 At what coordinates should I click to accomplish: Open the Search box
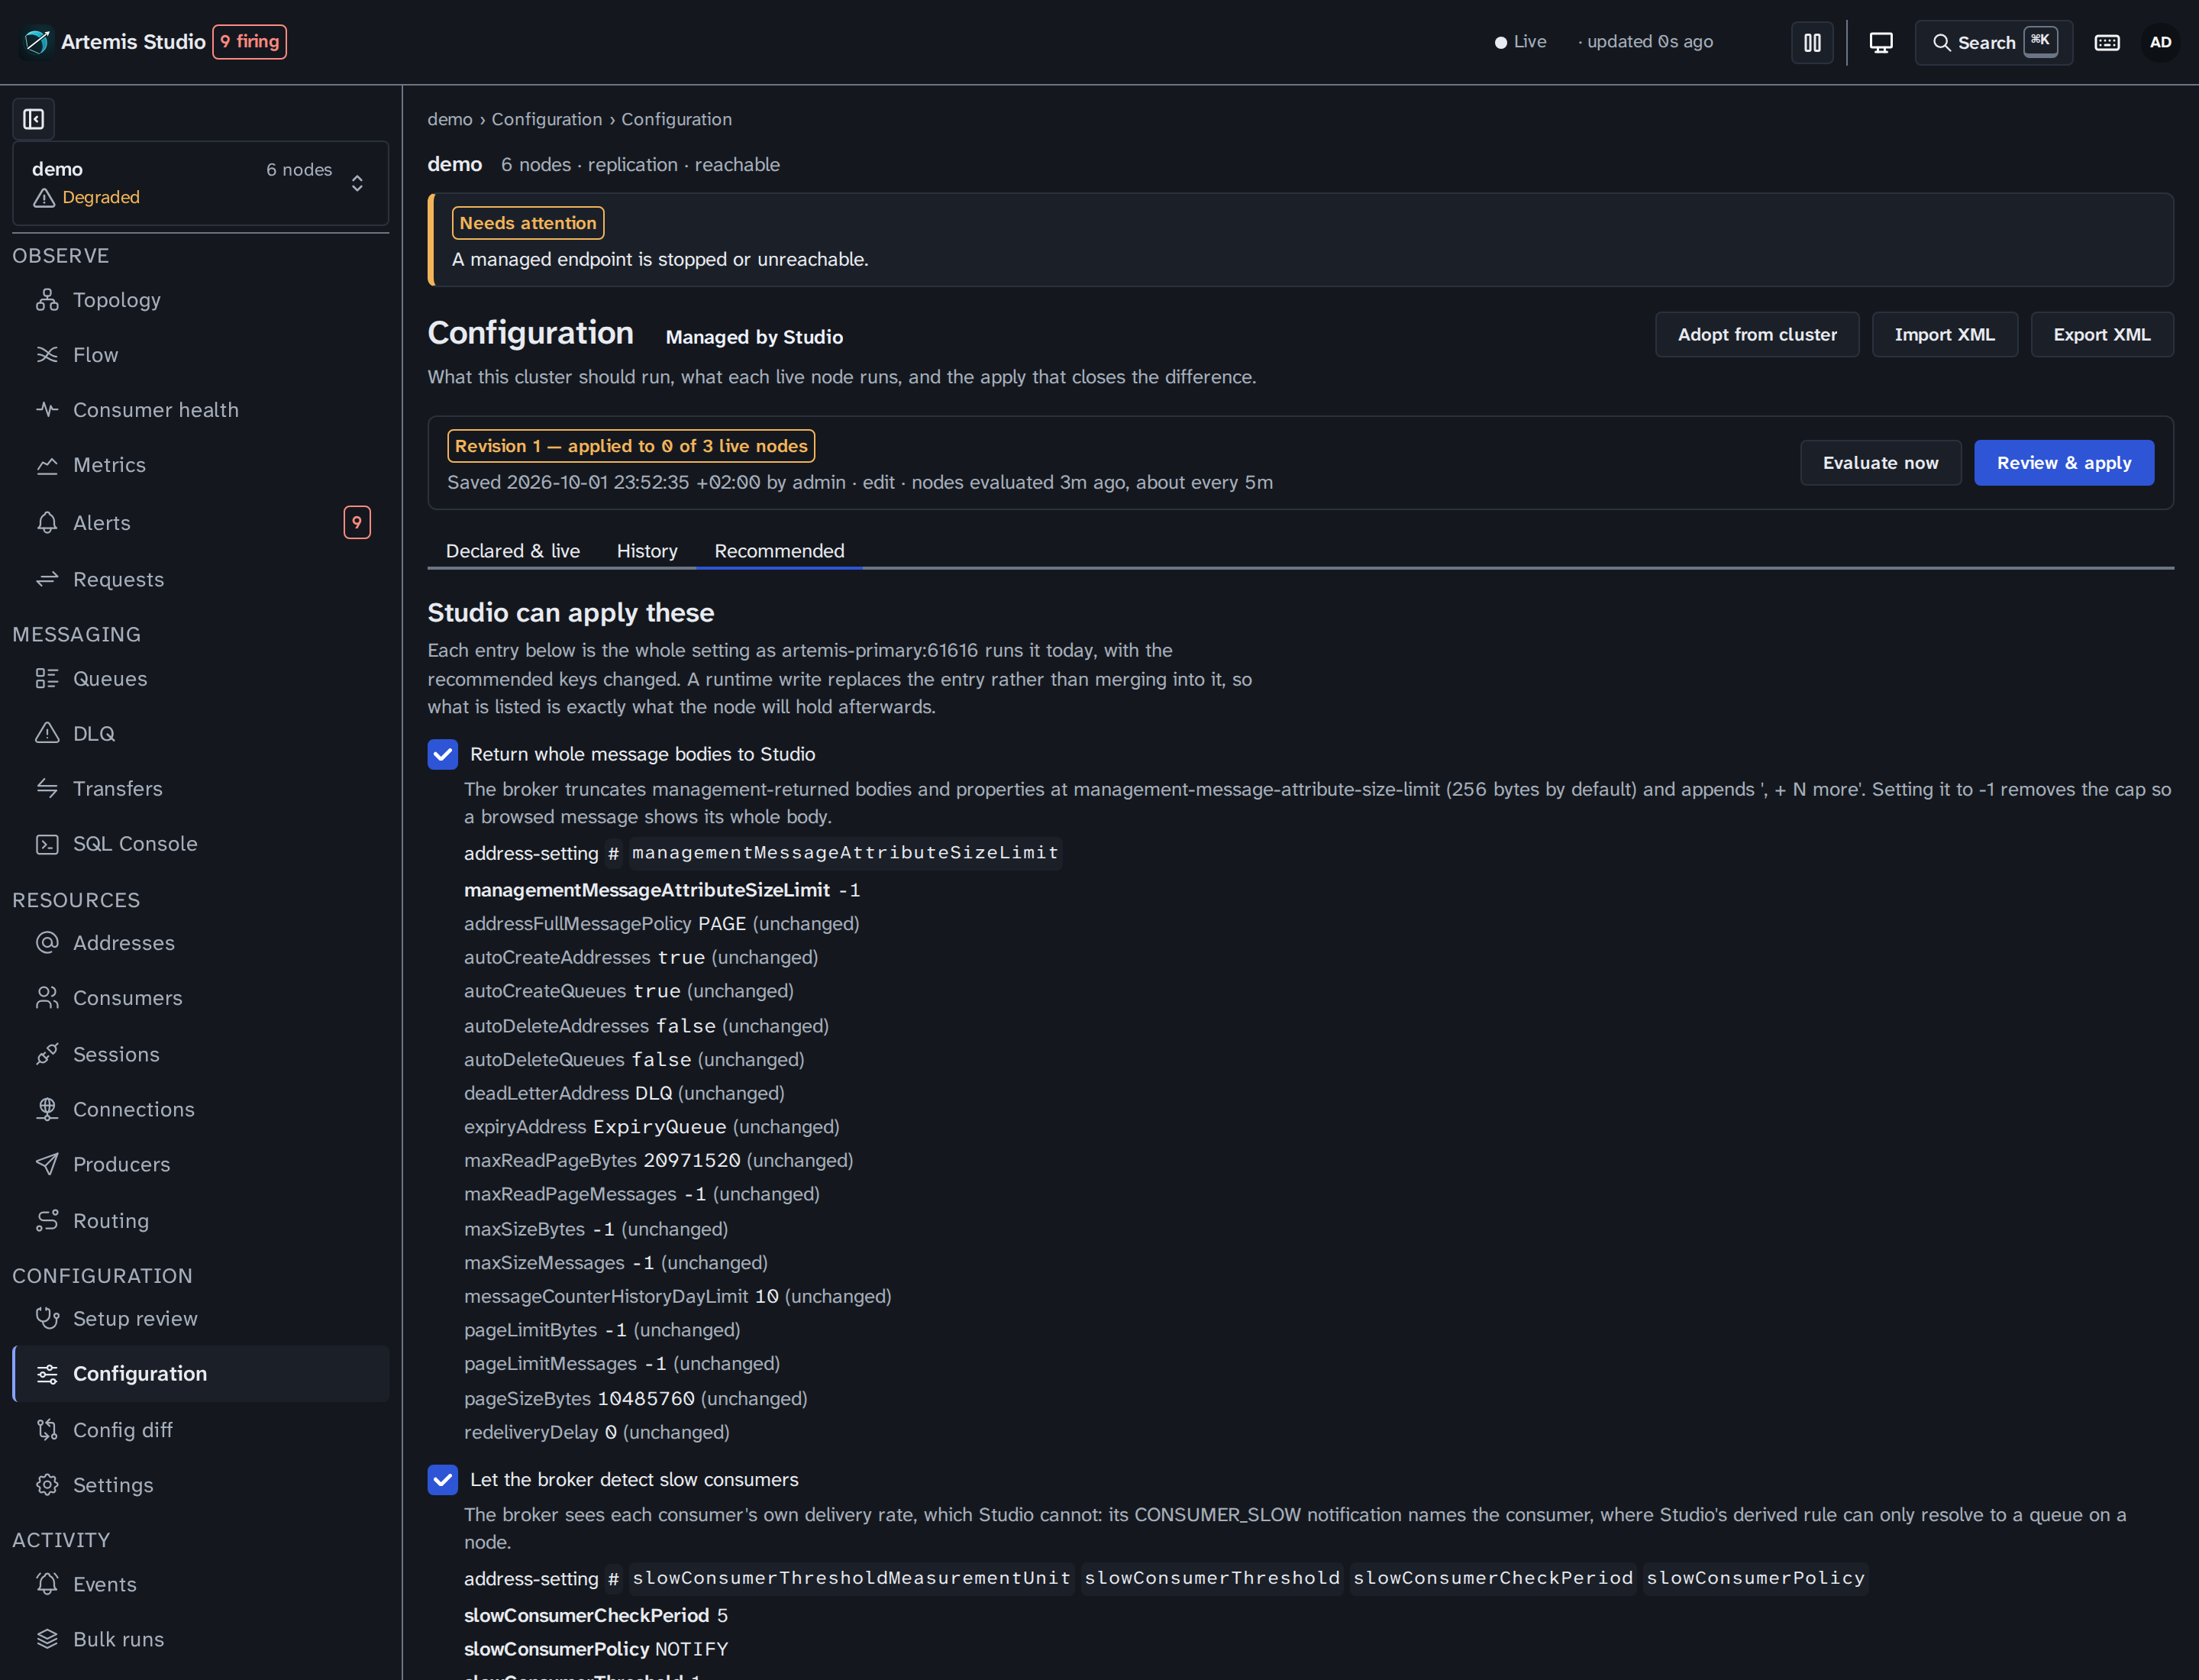(x=1993, y=42)
